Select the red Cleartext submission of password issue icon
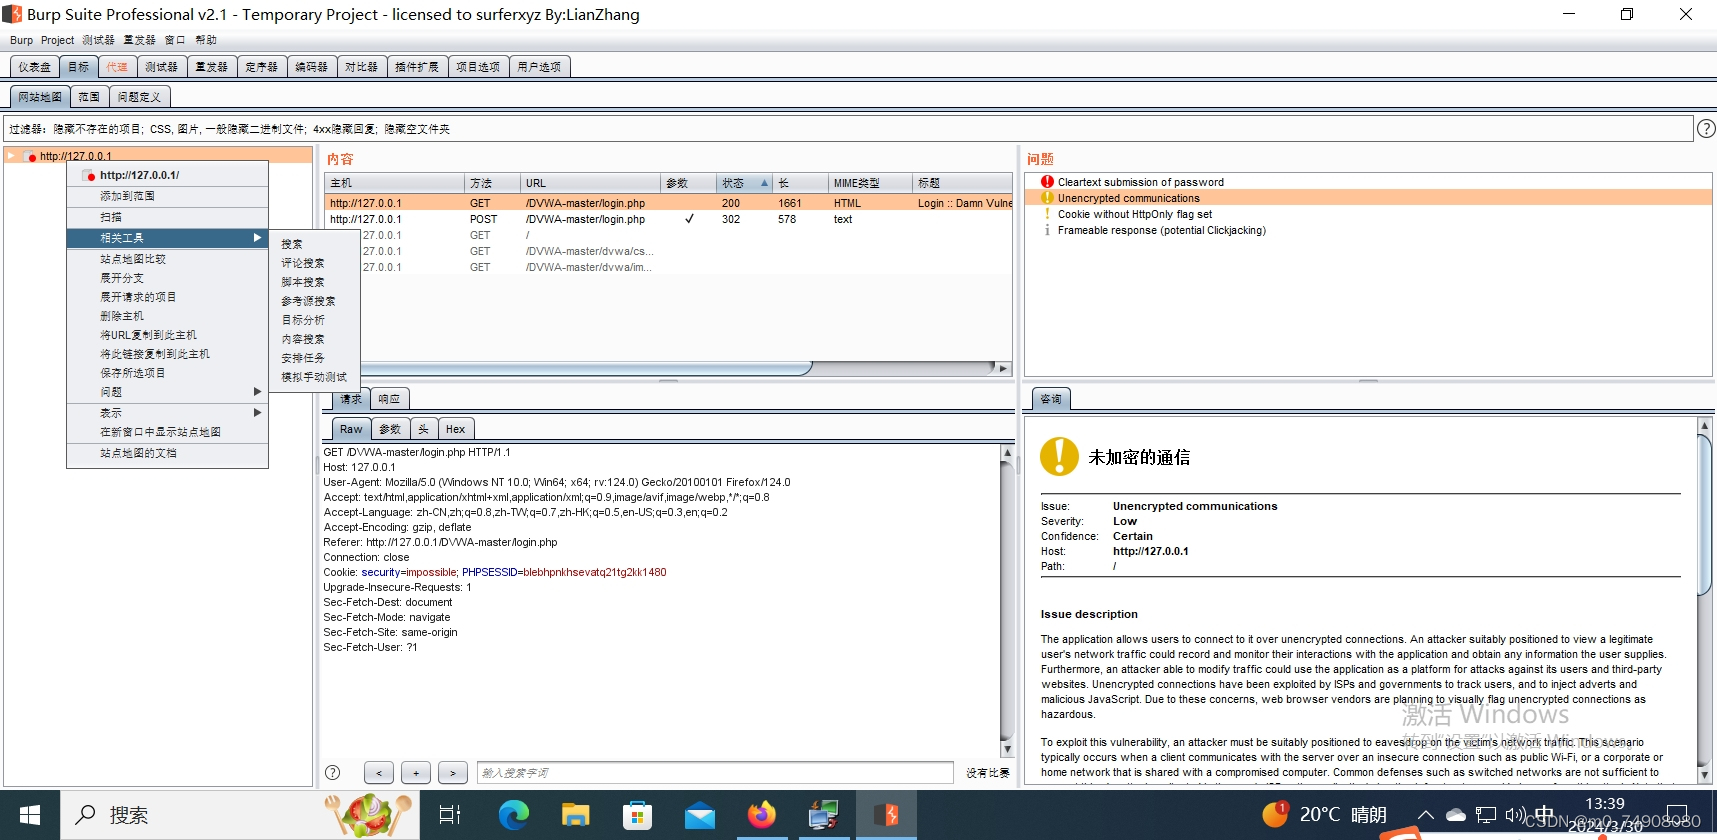The width and height of the screenshot is (1717, 840). tap(1047, 182)
